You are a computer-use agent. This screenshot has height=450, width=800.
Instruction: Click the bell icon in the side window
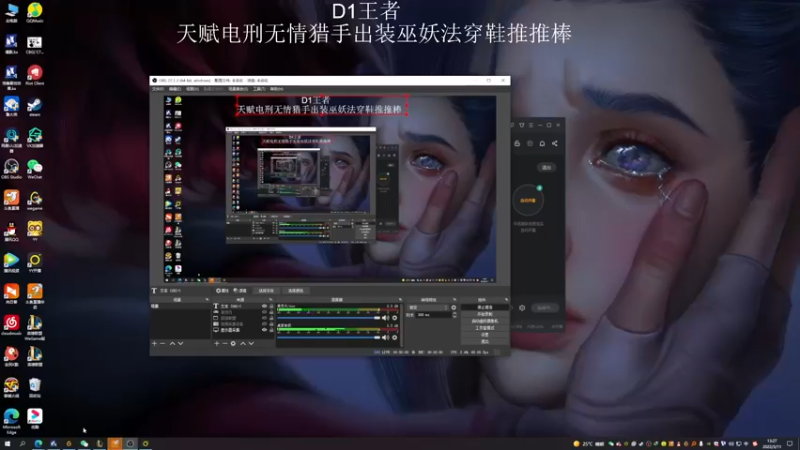point(542,143)
